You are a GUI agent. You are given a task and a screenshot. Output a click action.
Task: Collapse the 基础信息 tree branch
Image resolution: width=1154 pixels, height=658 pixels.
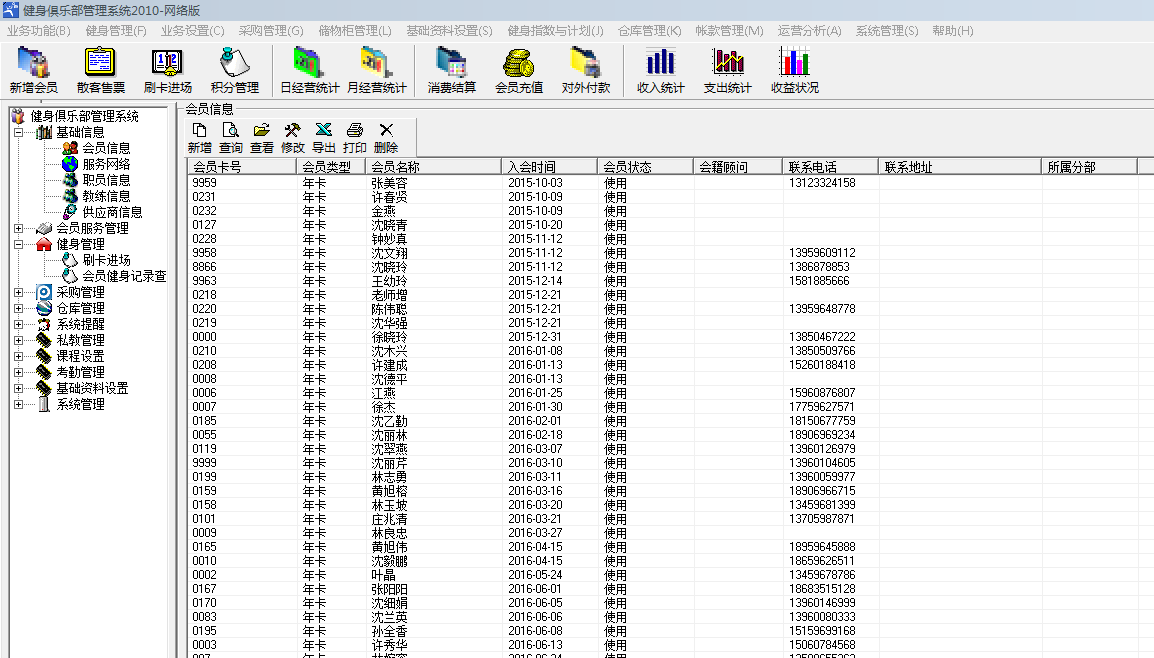click(x=17, y=130)
